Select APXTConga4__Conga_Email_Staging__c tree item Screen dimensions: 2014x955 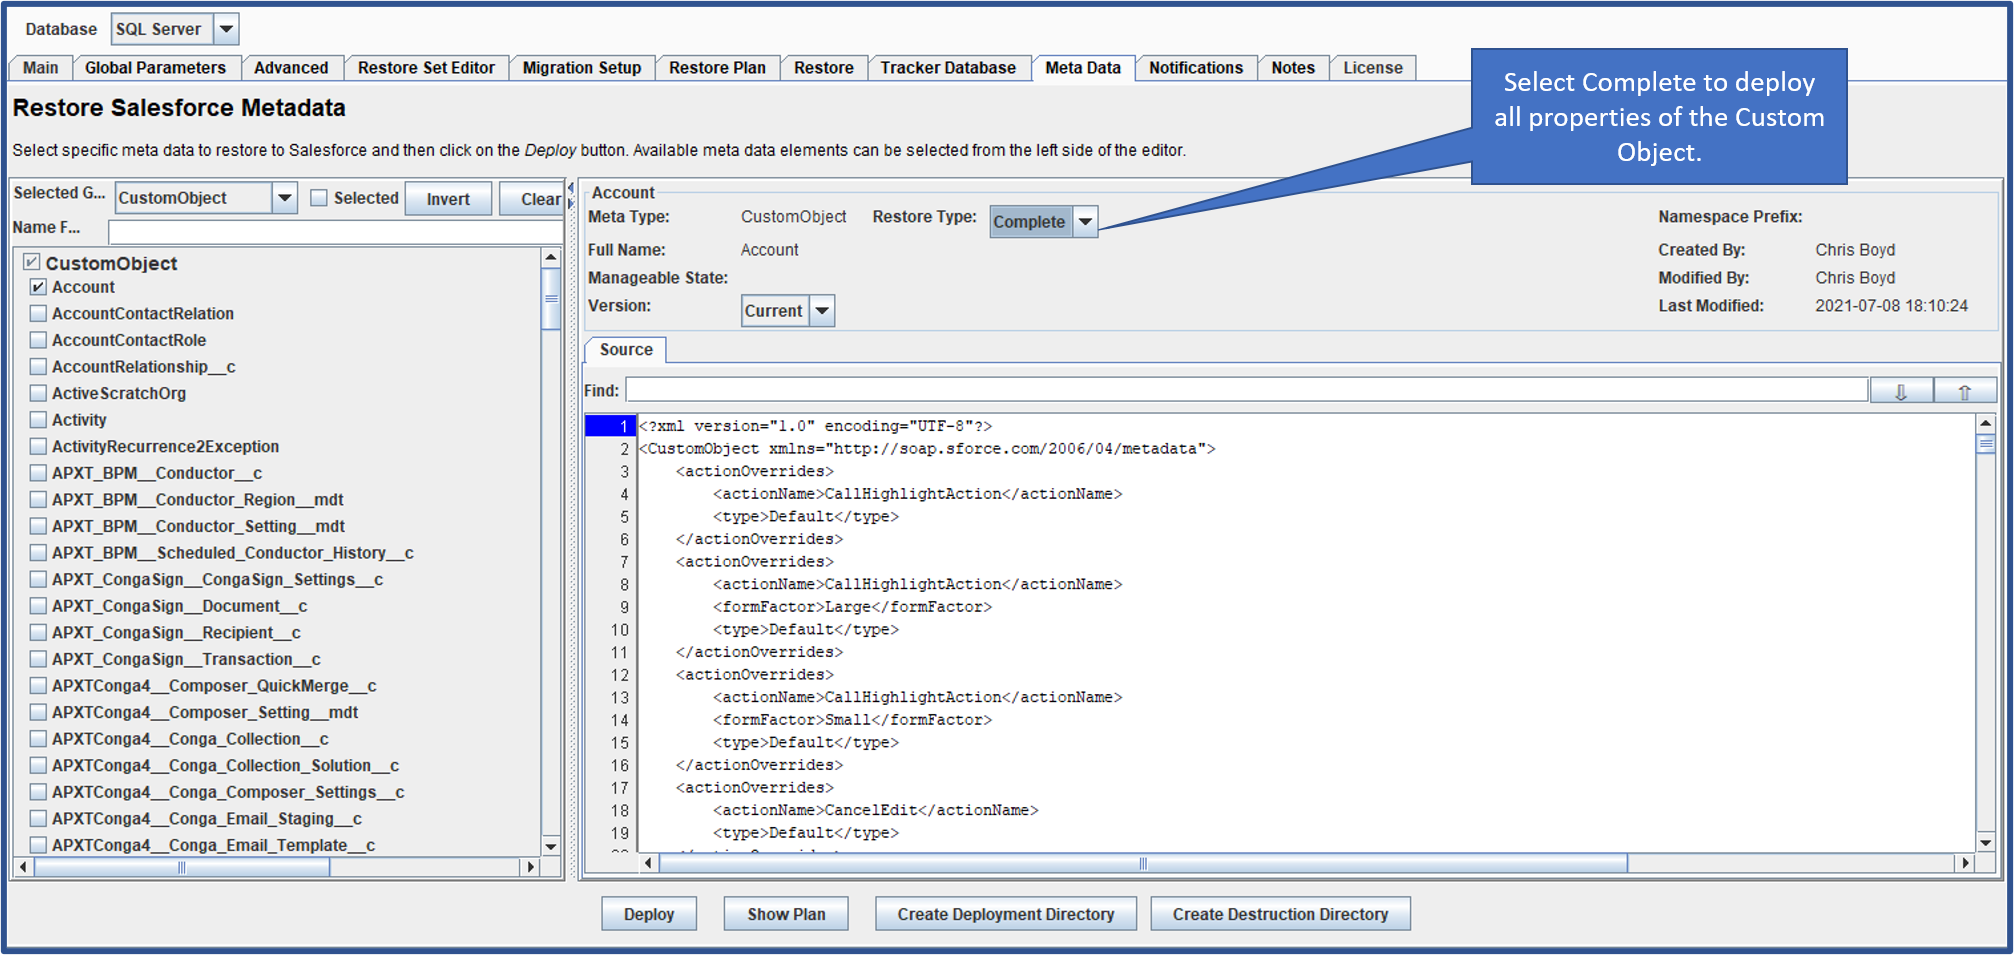click(207, 819)
